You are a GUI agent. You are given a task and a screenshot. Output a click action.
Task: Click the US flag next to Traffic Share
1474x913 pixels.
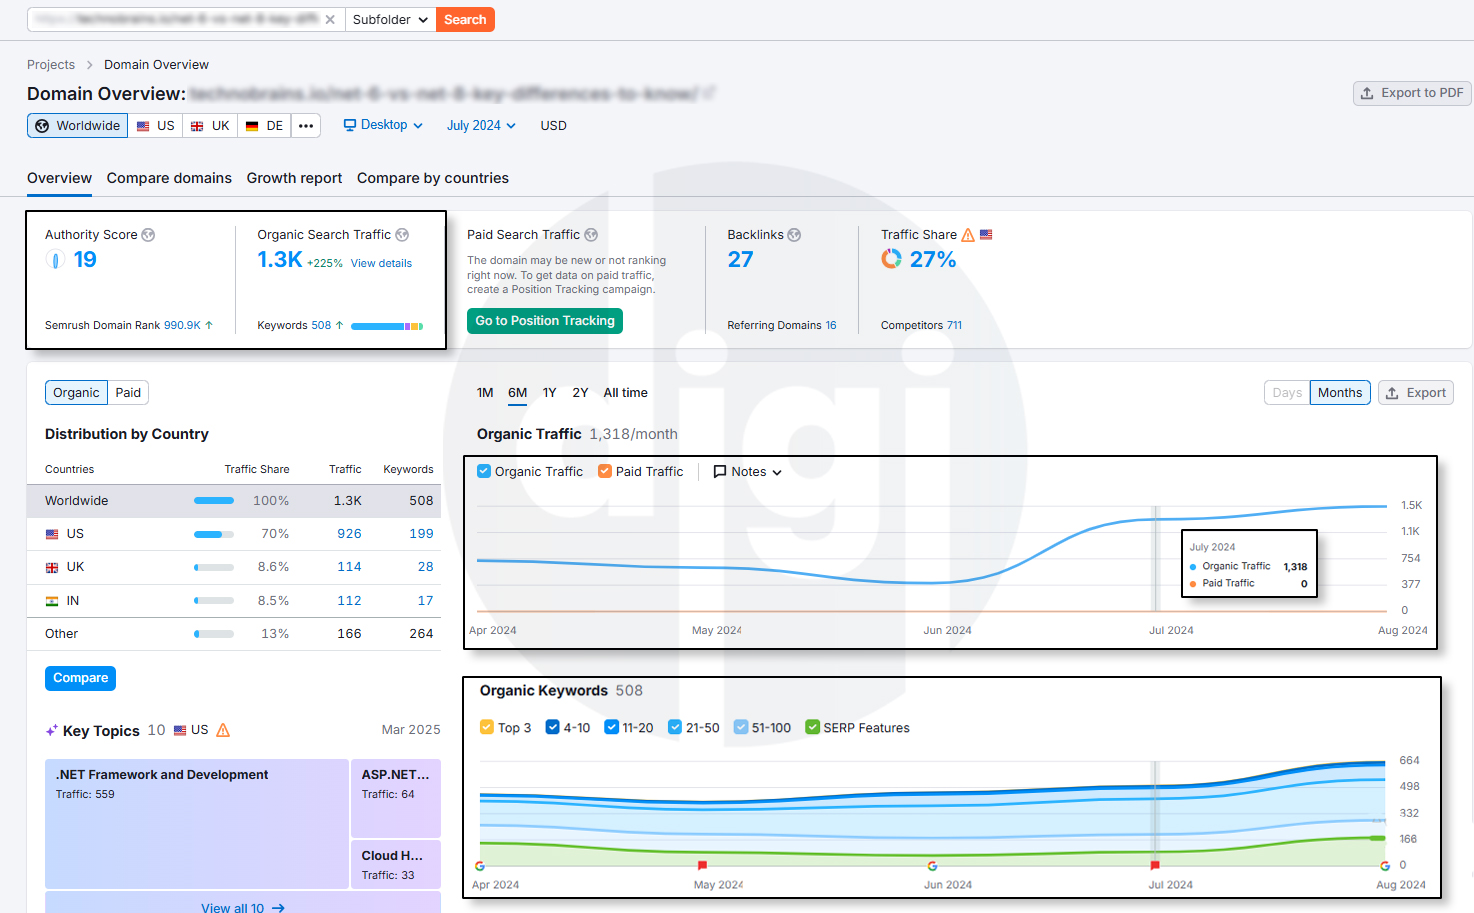coord(986,234)
